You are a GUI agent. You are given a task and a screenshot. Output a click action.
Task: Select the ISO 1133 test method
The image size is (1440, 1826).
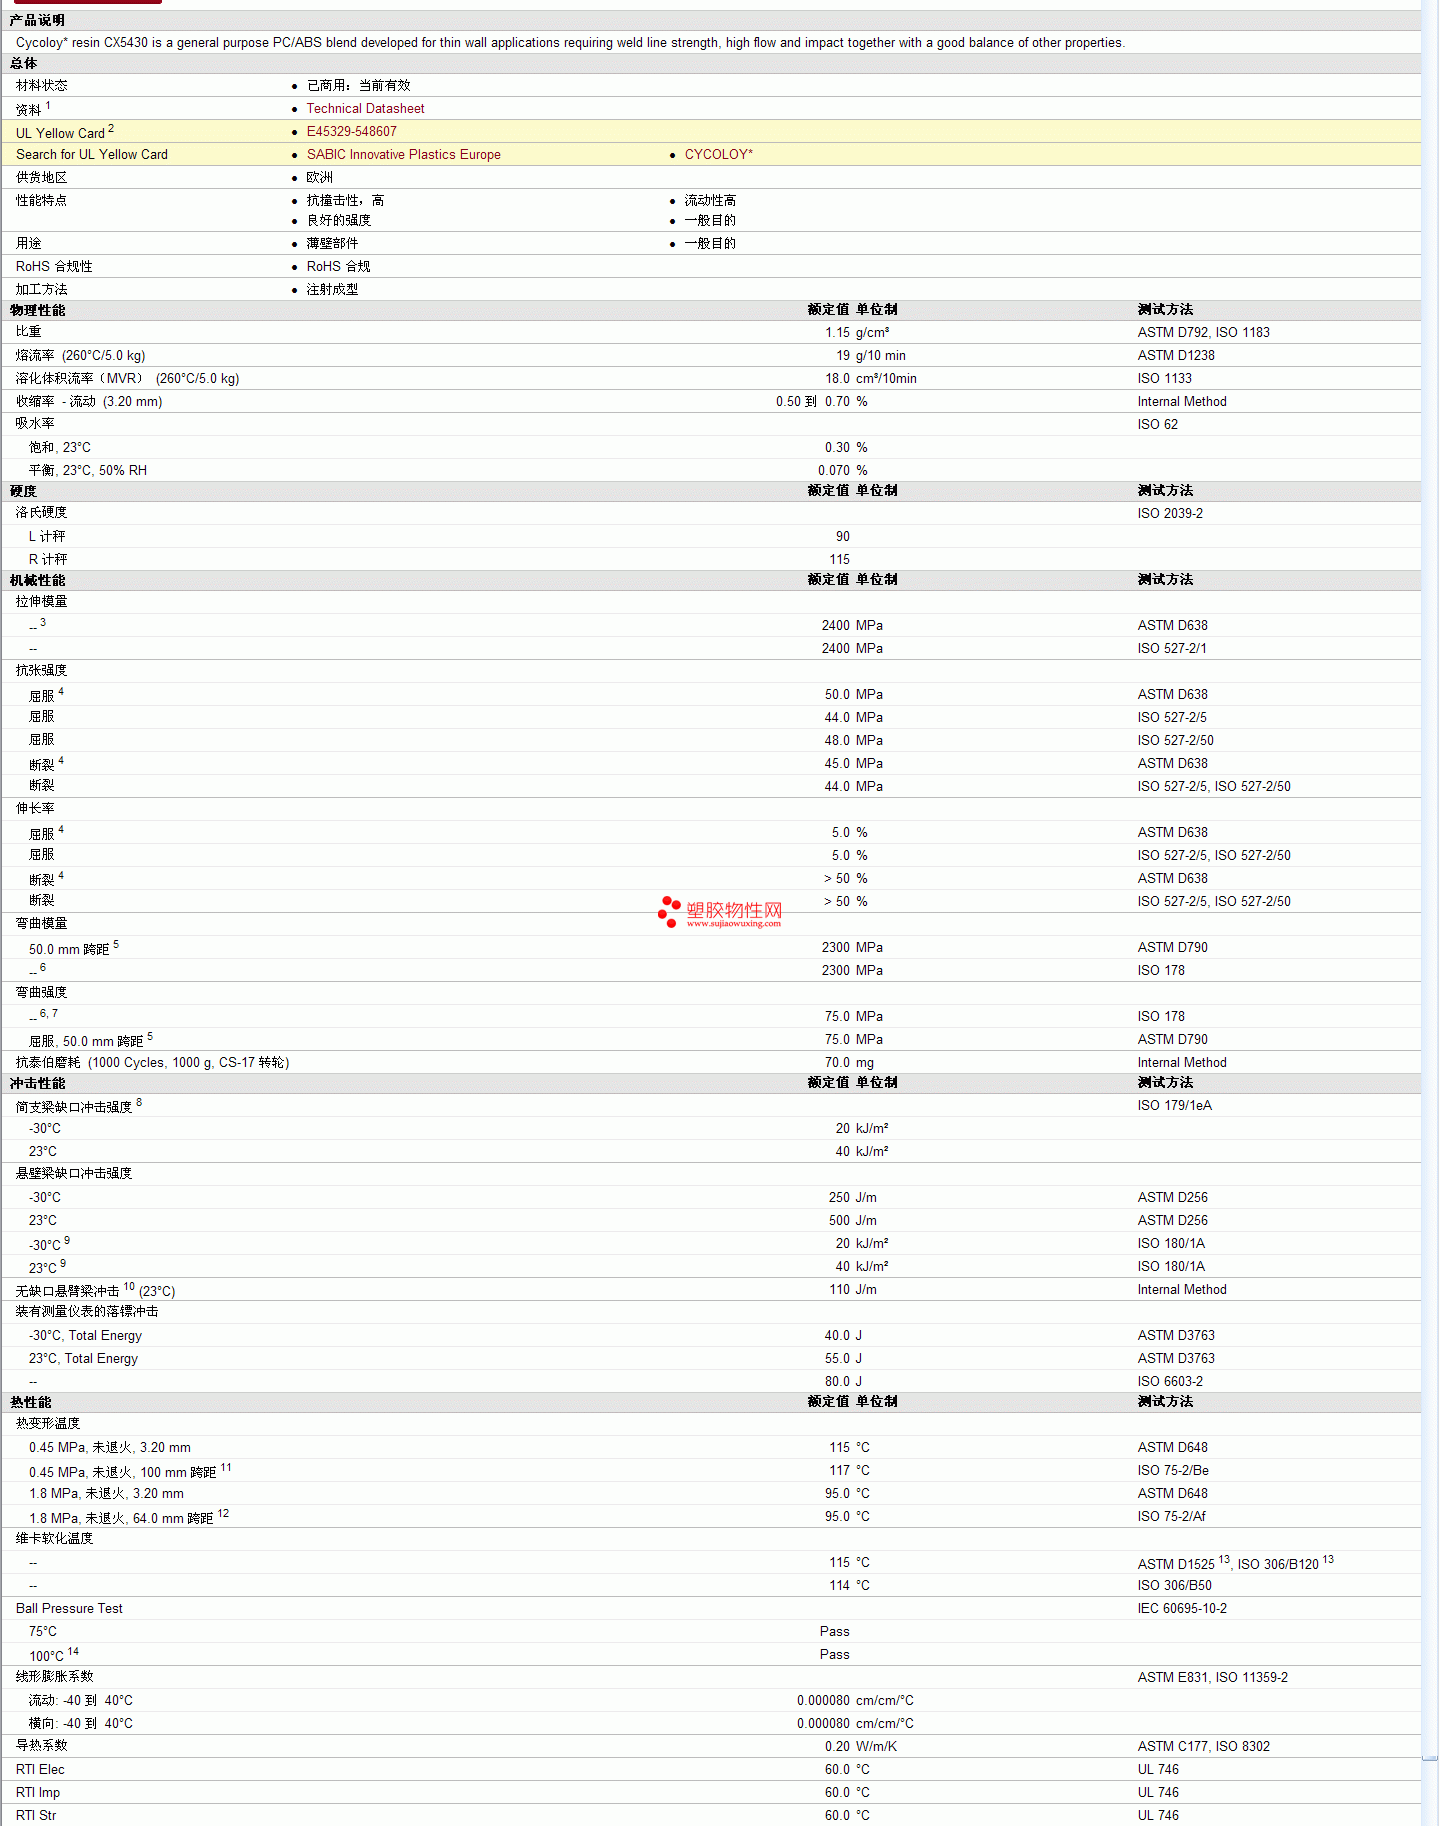[1164, 378]
